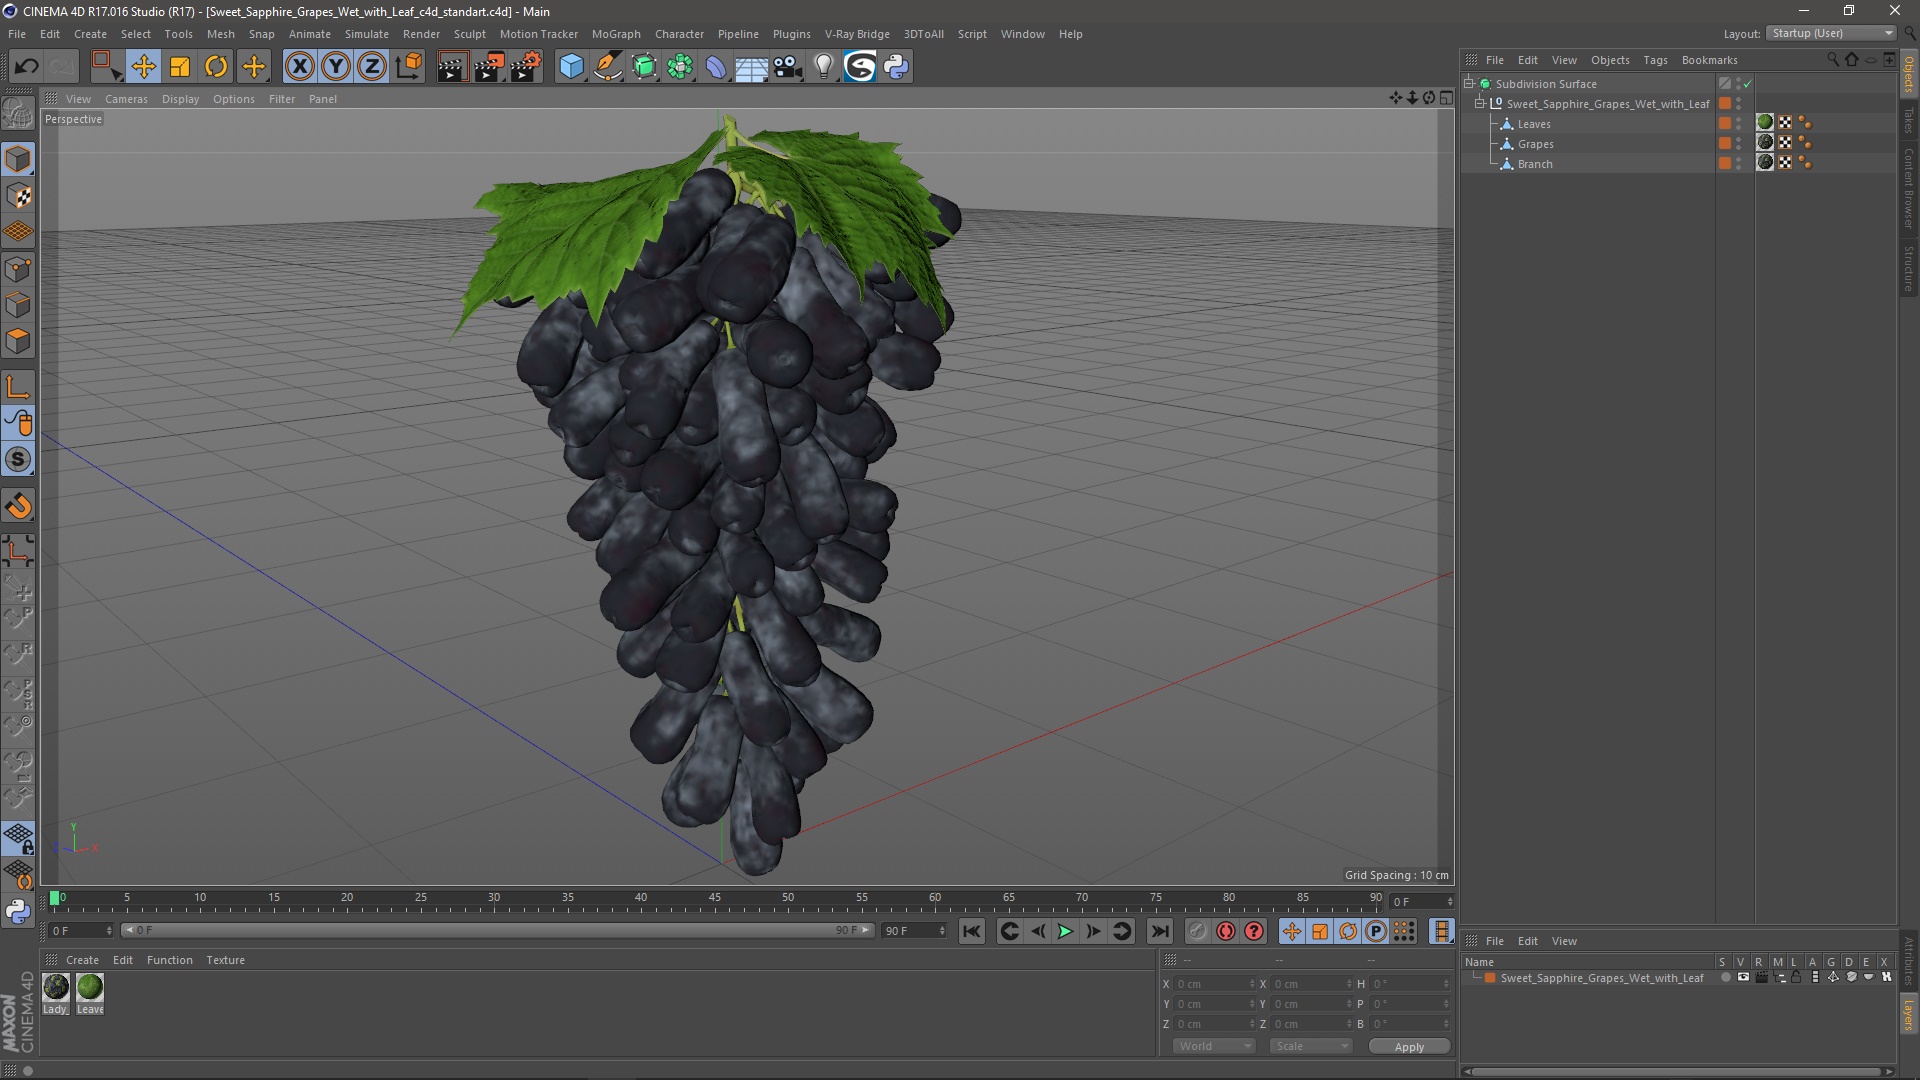Screen dimensions: 1920x1080
Task: Go to end of animation
Action: [x=1159, y=931]
